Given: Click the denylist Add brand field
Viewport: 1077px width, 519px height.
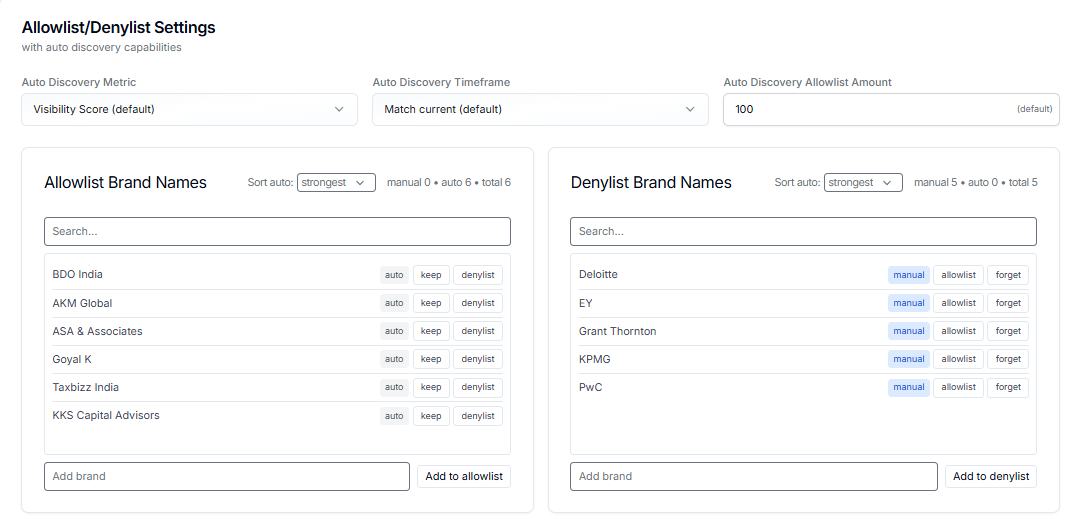Looking at the screenshot, I should coord(753,476).
